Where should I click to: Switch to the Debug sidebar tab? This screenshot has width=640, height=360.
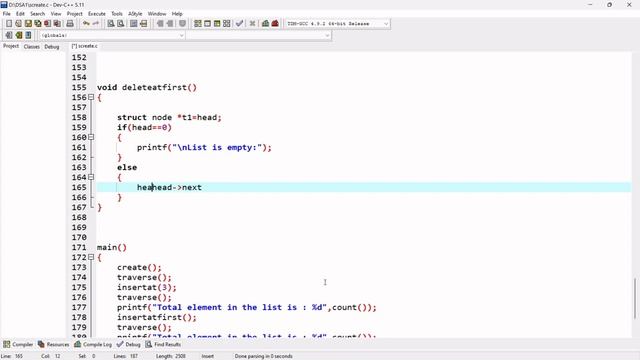click(52, 47)
